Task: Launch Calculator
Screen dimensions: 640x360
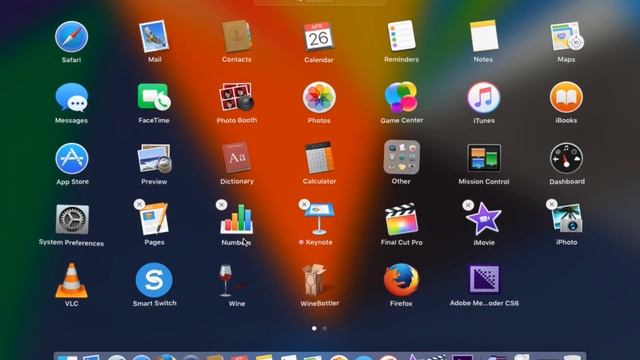Action: pyautogui.click(x=319, y=158)
